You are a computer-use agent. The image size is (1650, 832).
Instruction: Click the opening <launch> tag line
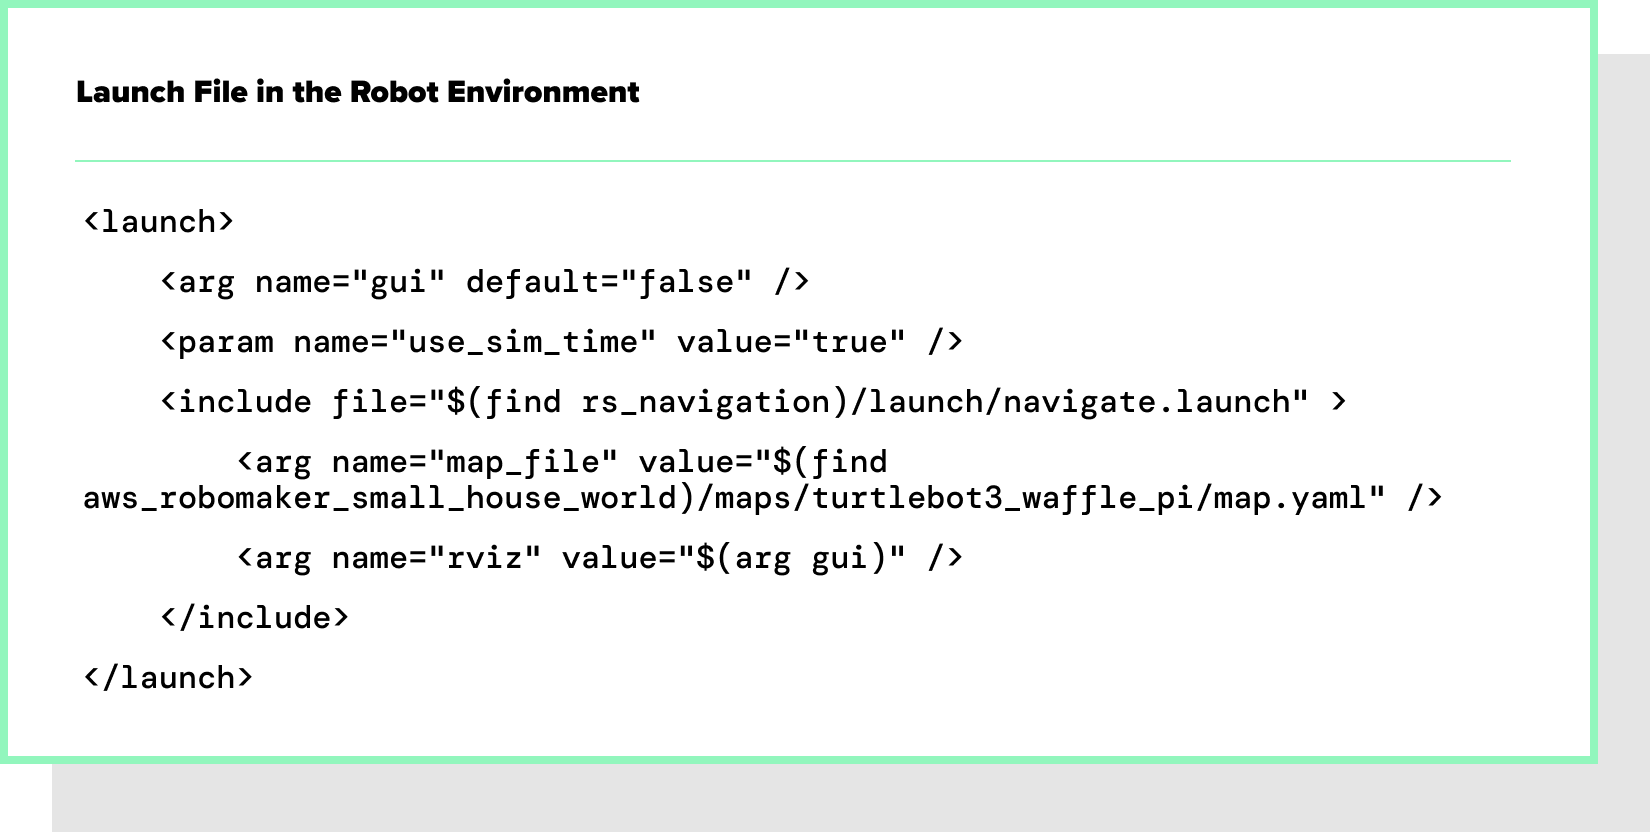click(158, 221)
